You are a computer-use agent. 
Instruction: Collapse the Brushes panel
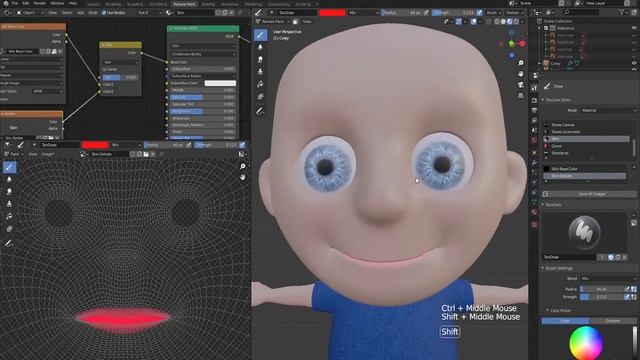click(543, 204)
